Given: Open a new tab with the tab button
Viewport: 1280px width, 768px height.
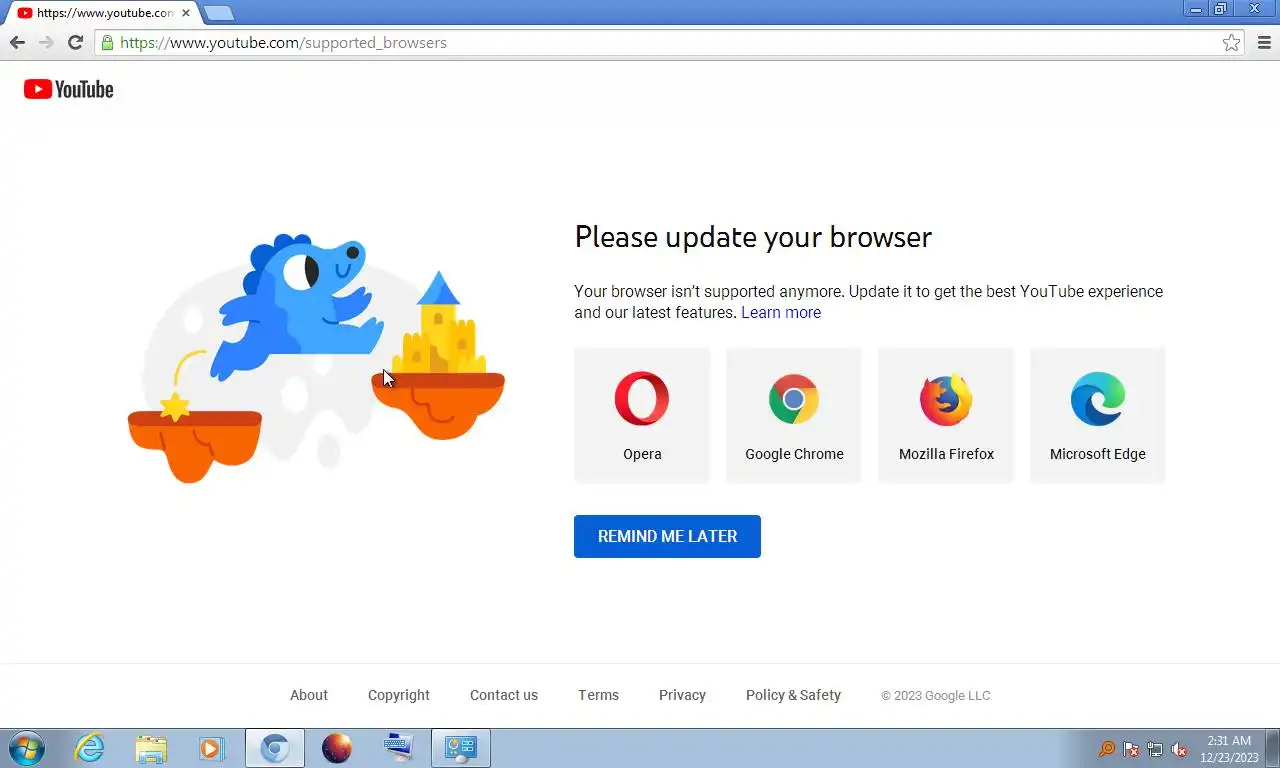Looking at the screenshot, I should 218,13.
